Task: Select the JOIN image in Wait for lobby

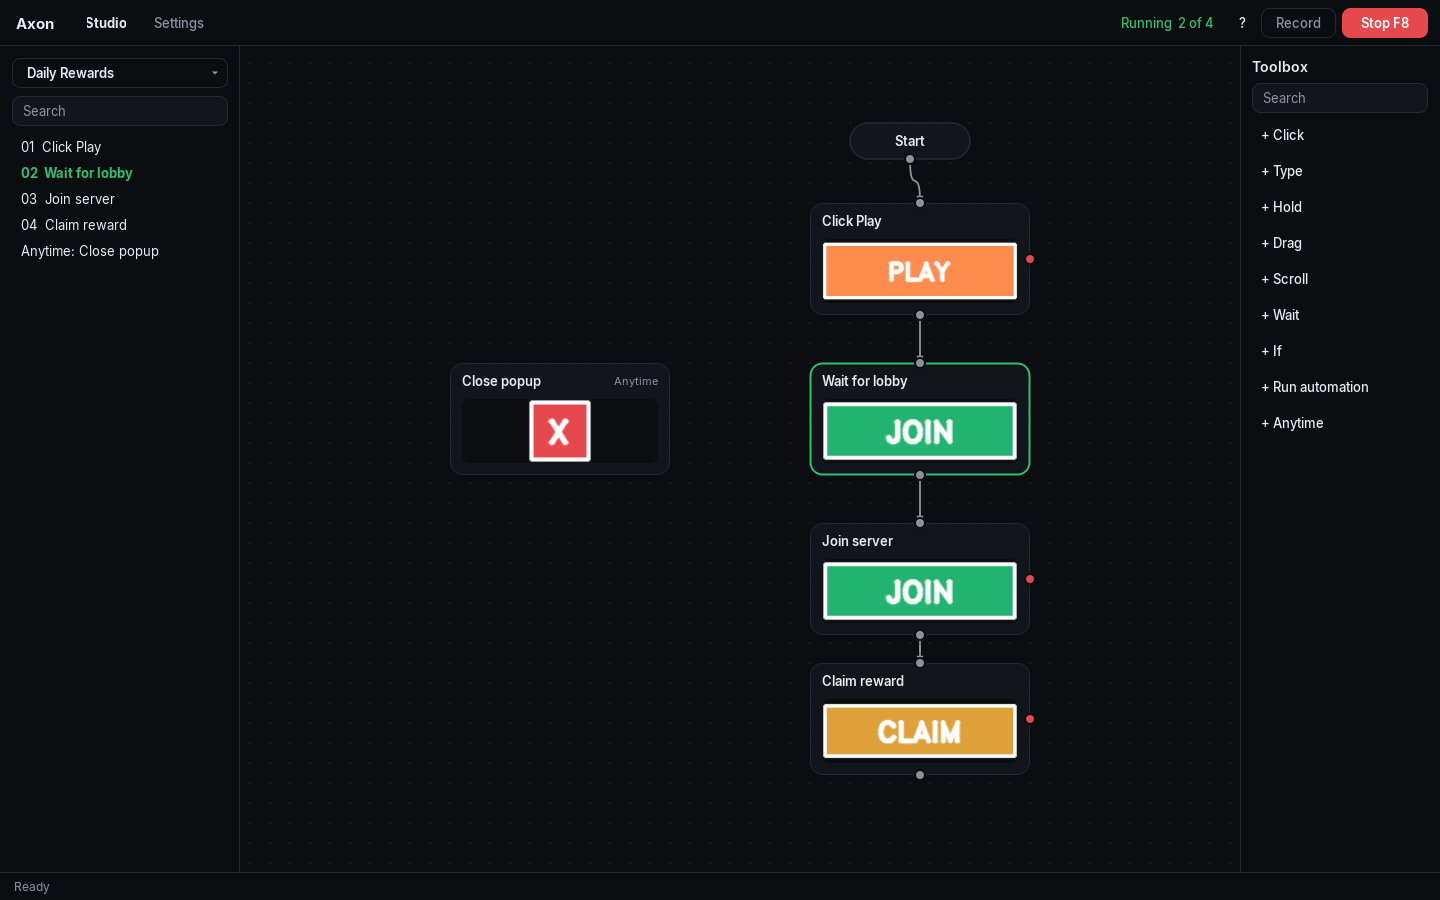Action: (920, 431)
